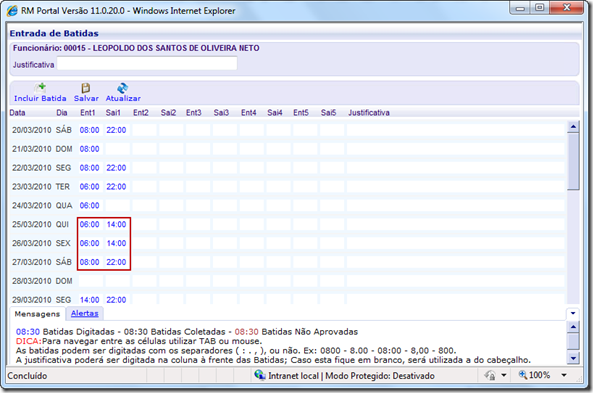Screen dimensions: 593x393
Task: Click the grid scrollbar up arrow
Action: click(573, 127)
